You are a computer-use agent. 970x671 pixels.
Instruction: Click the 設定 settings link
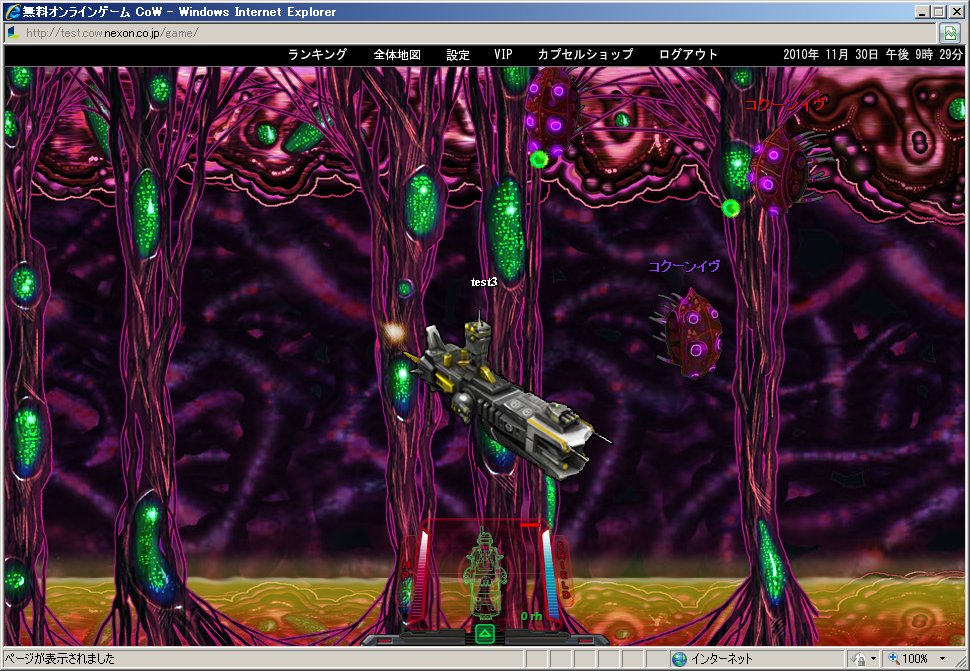(x=458, y=55)
